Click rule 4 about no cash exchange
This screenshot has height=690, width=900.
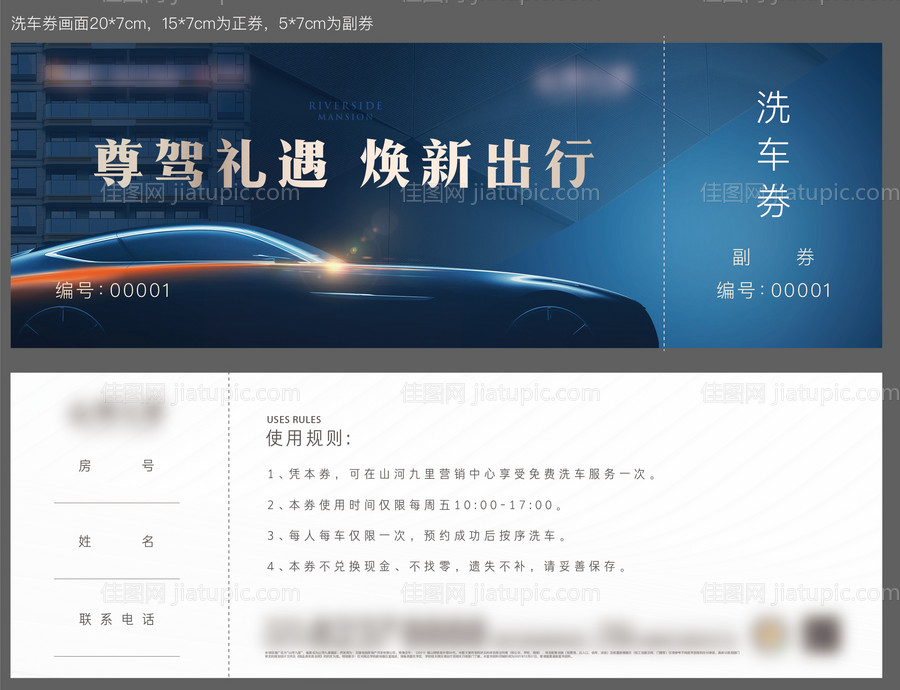[x=447, y=566]
